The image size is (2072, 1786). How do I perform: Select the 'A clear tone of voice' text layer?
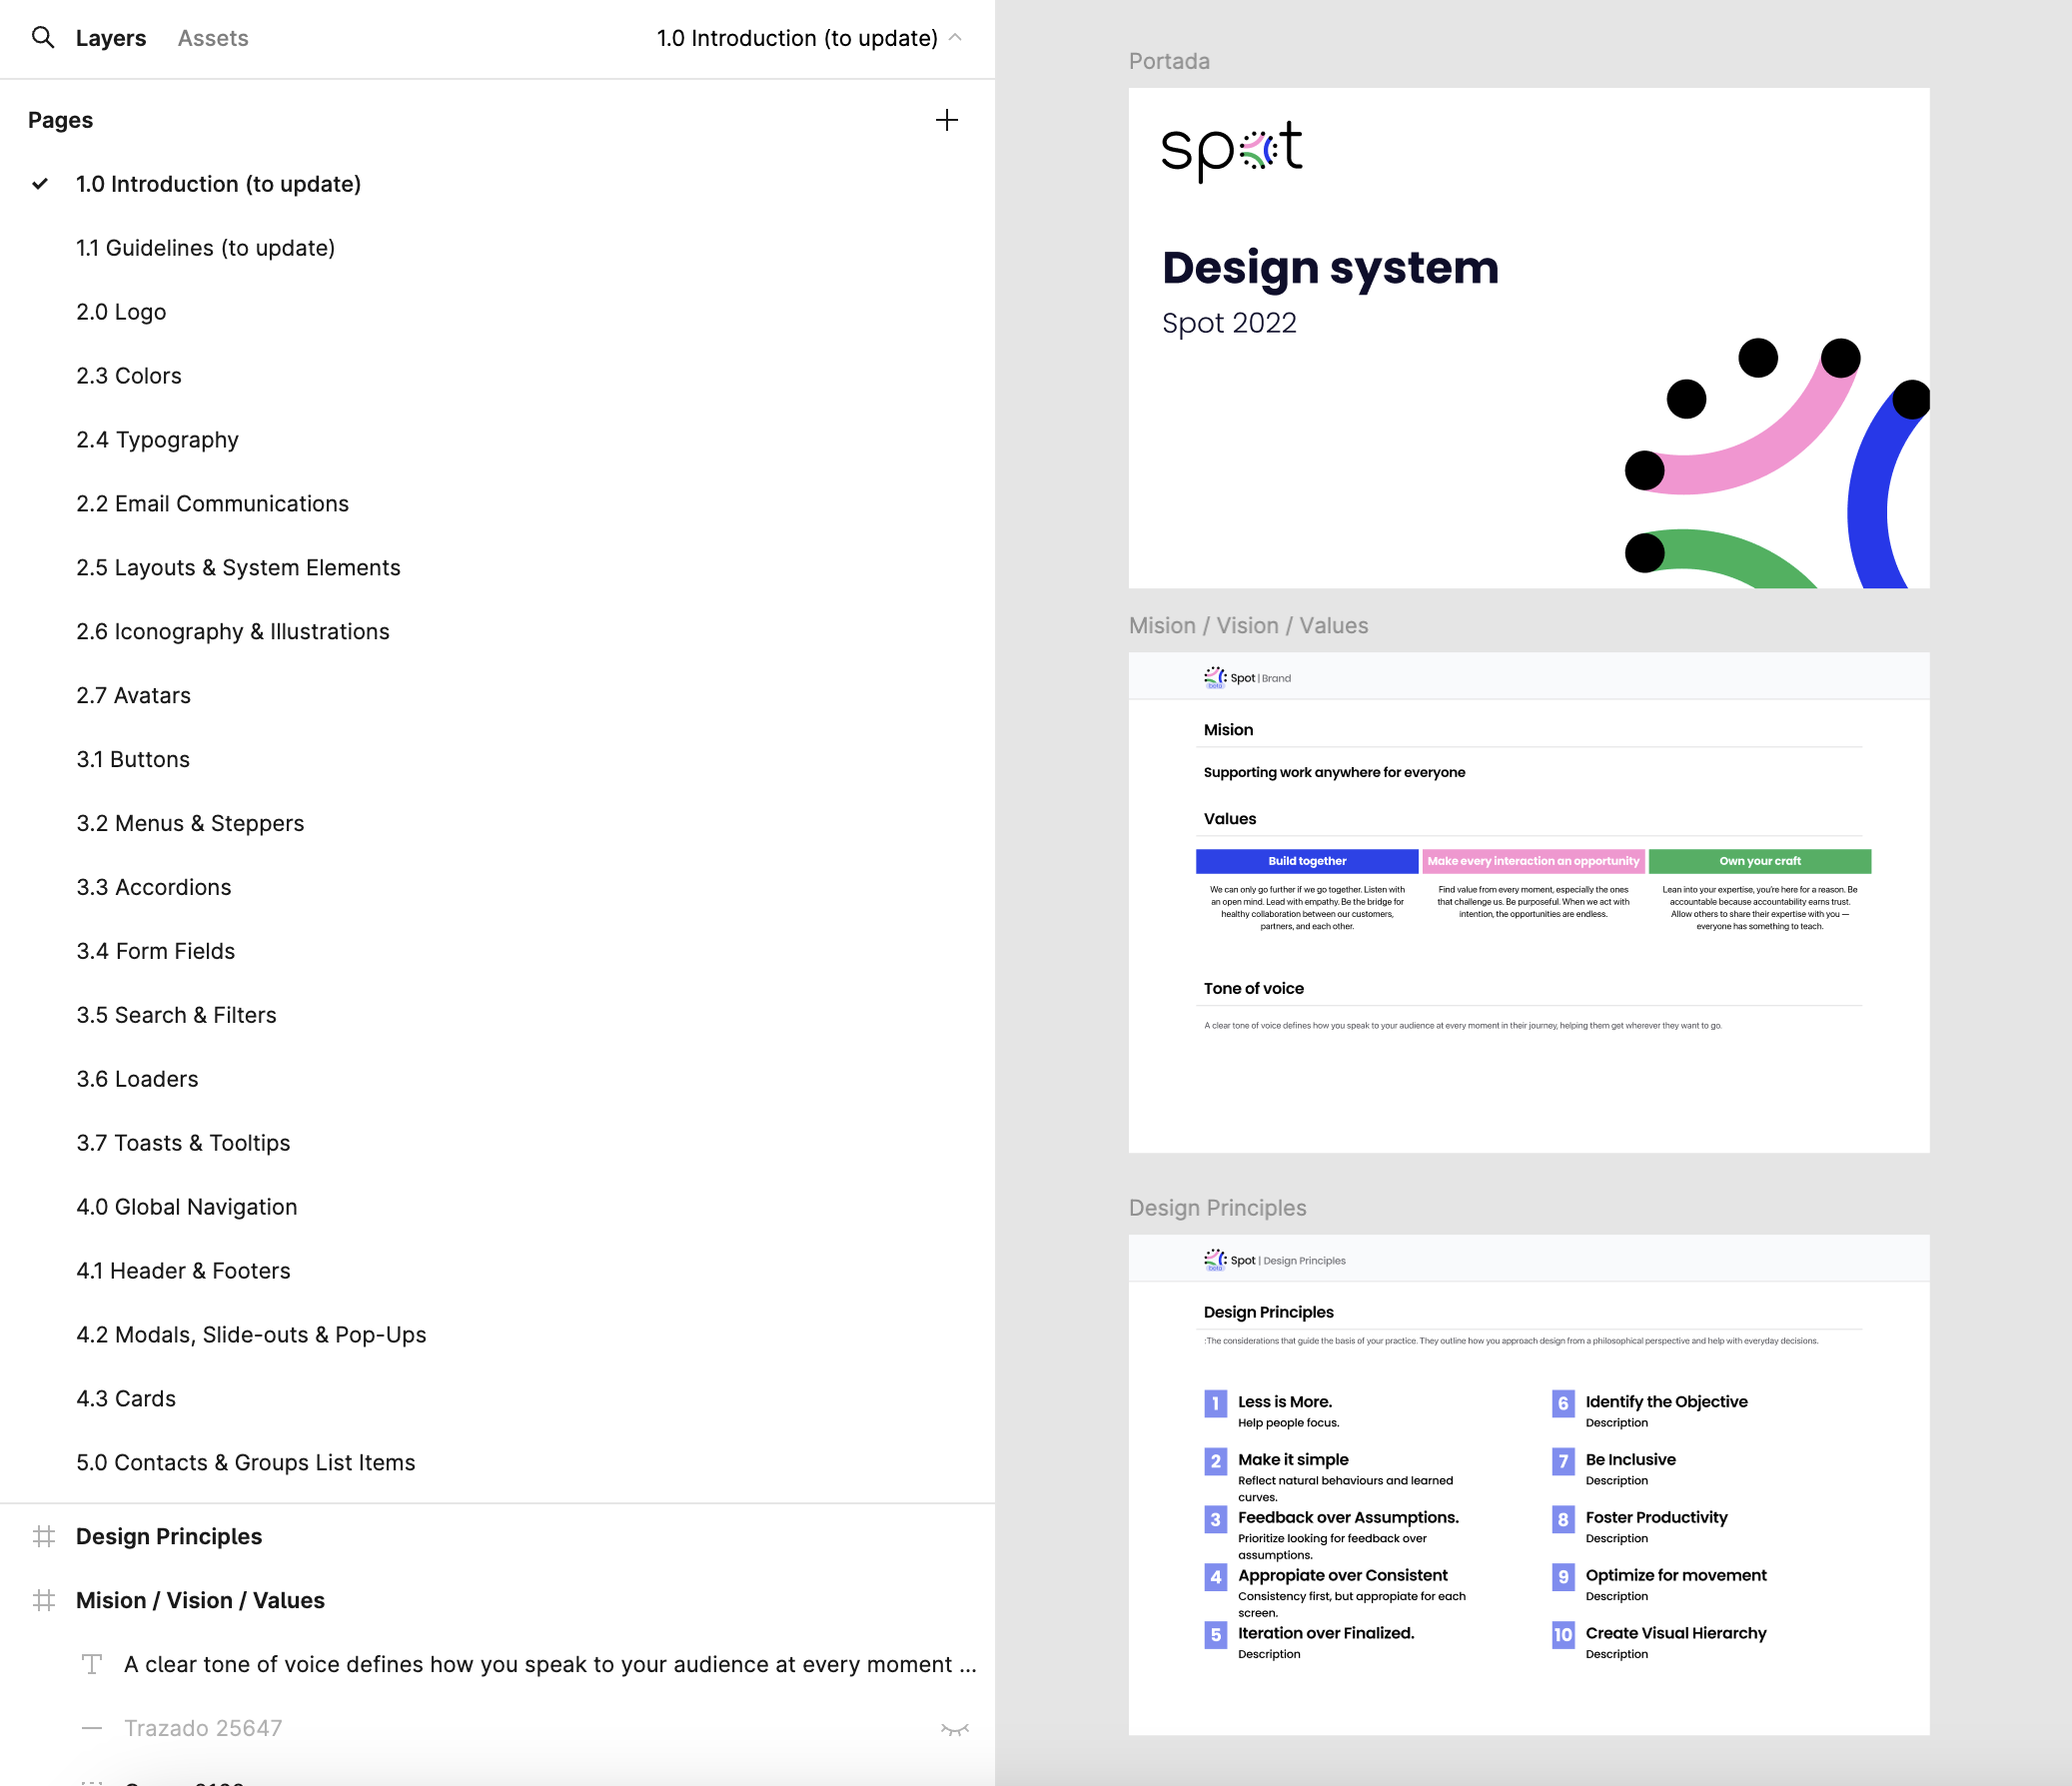(x=550, y=1664)
